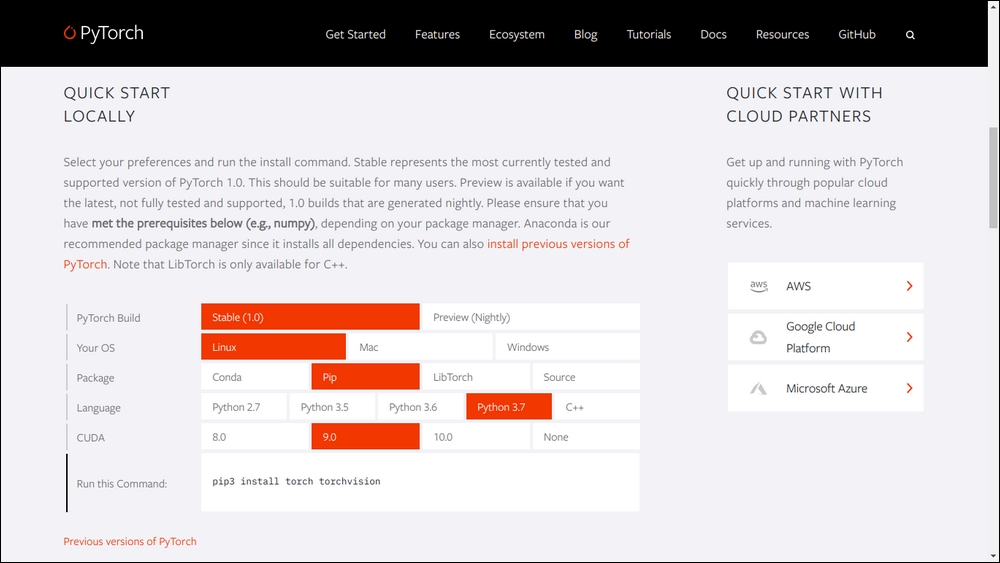Open the AWS cloud partner card

tap(825, 286)
